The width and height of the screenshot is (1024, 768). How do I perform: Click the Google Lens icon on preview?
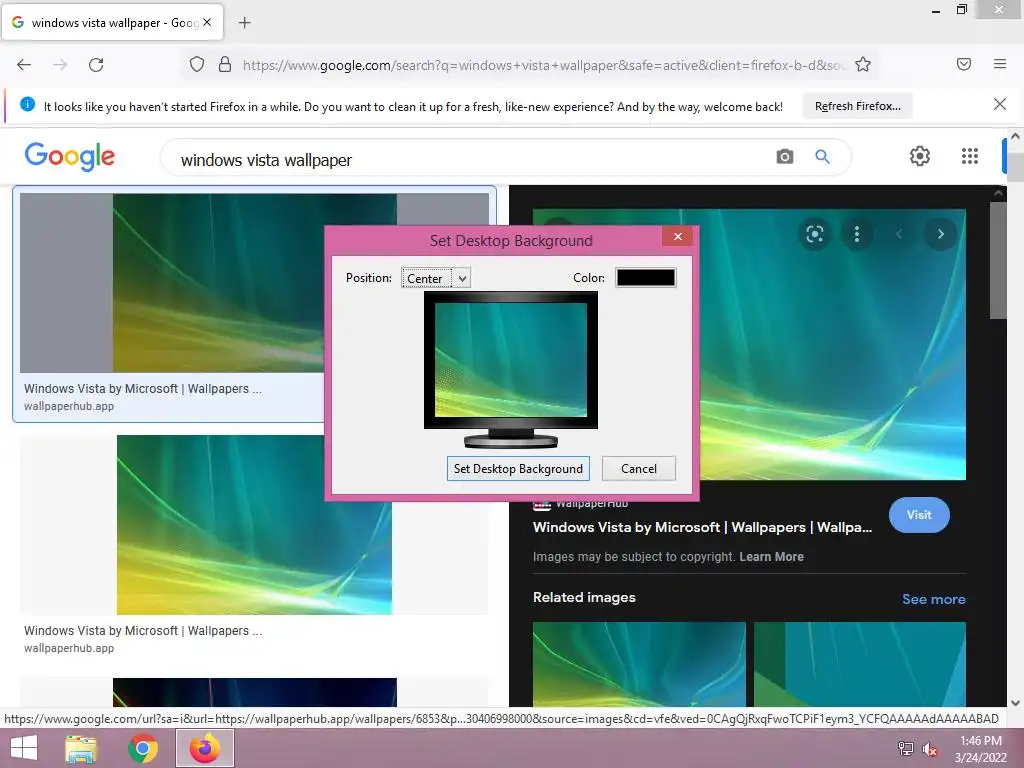tap(814, 234)
